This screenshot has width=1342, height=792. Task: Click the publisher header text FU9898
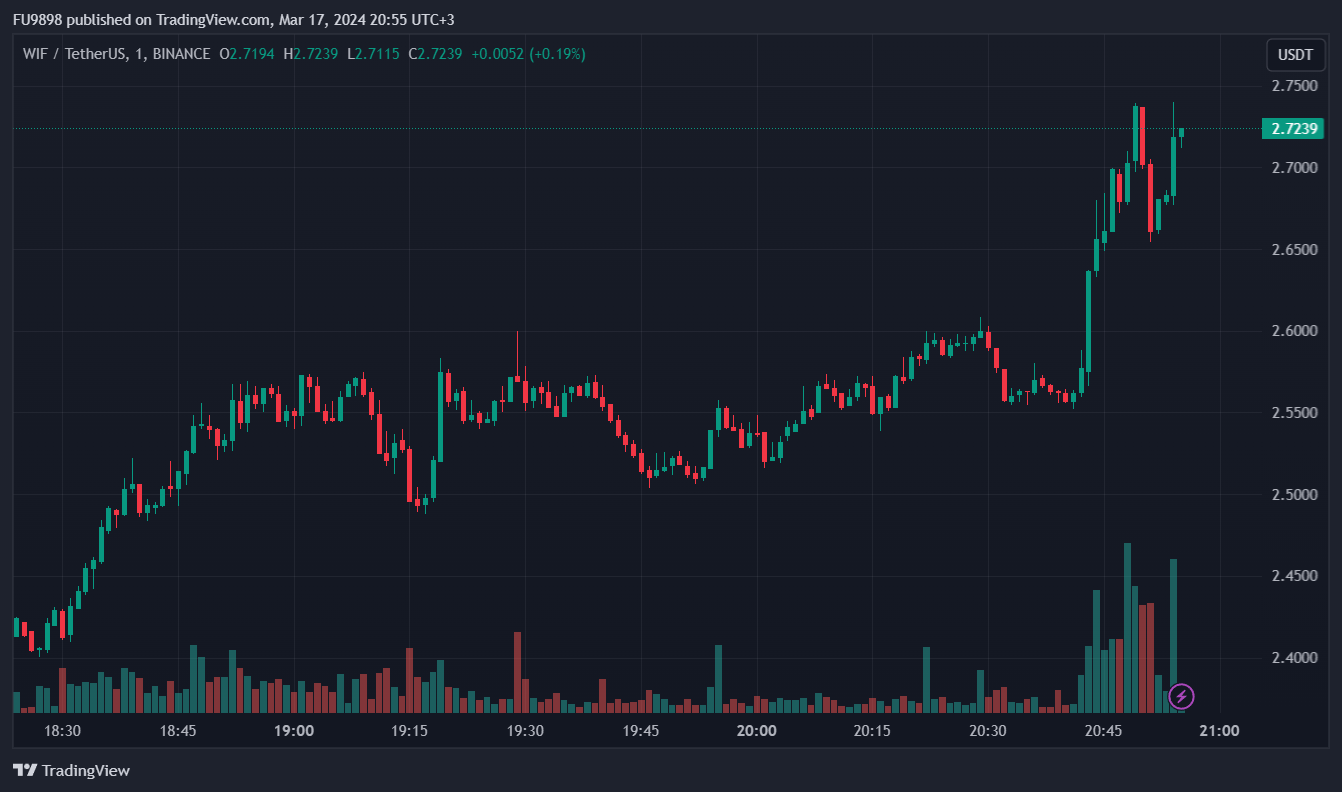point(36,20)
